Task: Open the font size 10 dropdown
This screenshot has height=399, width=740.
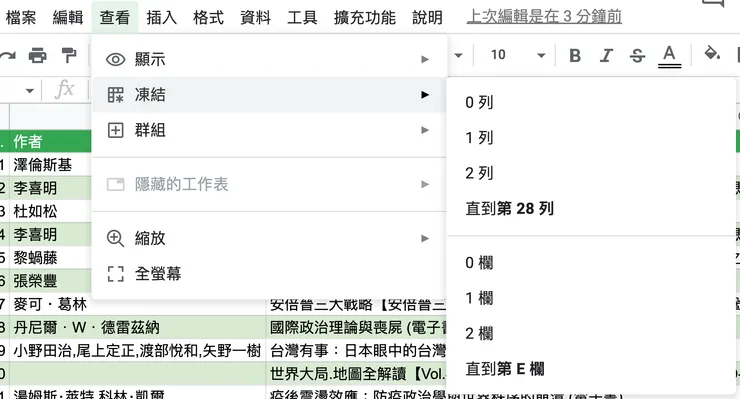Action: click(518, 55)
